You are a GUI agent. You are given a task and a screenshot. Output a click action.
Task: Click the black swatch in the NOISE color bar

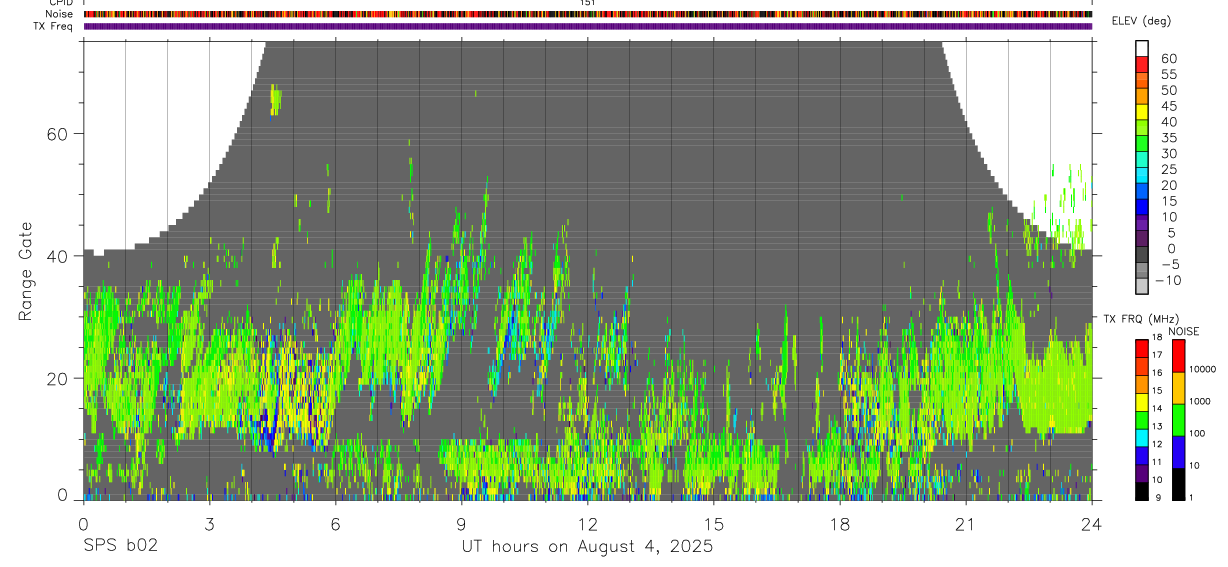pyautogui.click(x=1179, y=484)
